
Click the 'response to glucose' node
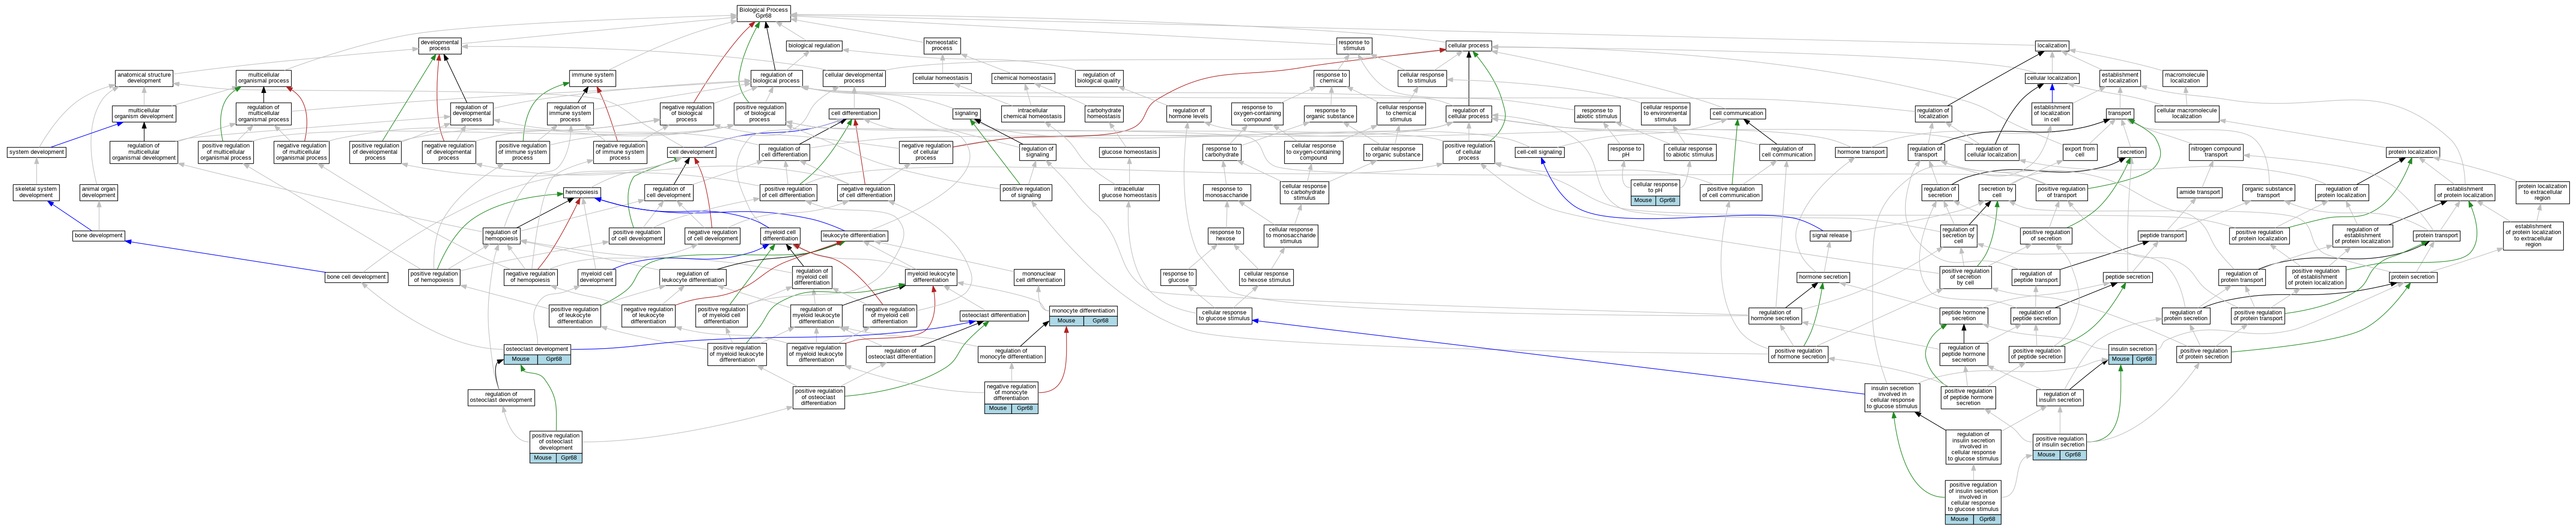(1178, 277)
